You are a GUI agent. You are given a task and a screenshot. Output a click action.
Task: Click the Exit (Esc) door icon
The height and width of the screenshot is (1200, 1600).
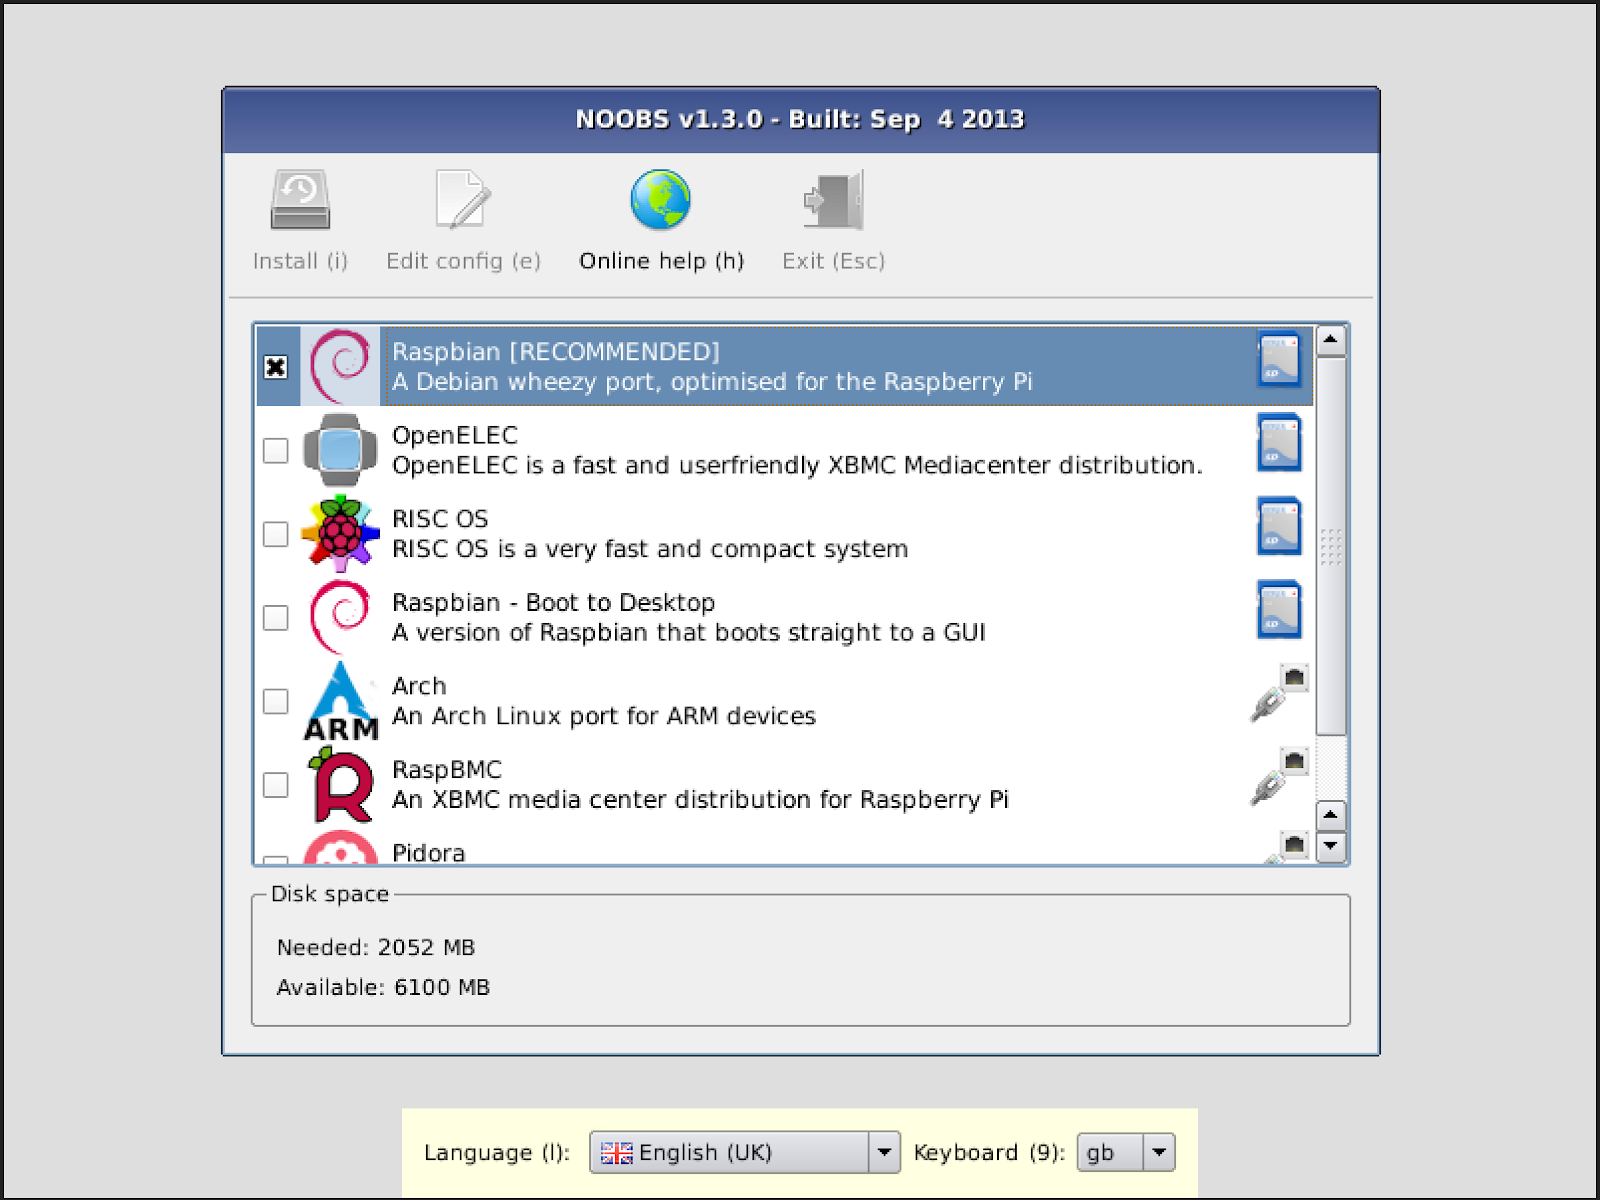pyautogui.click(x=833, y=200)
